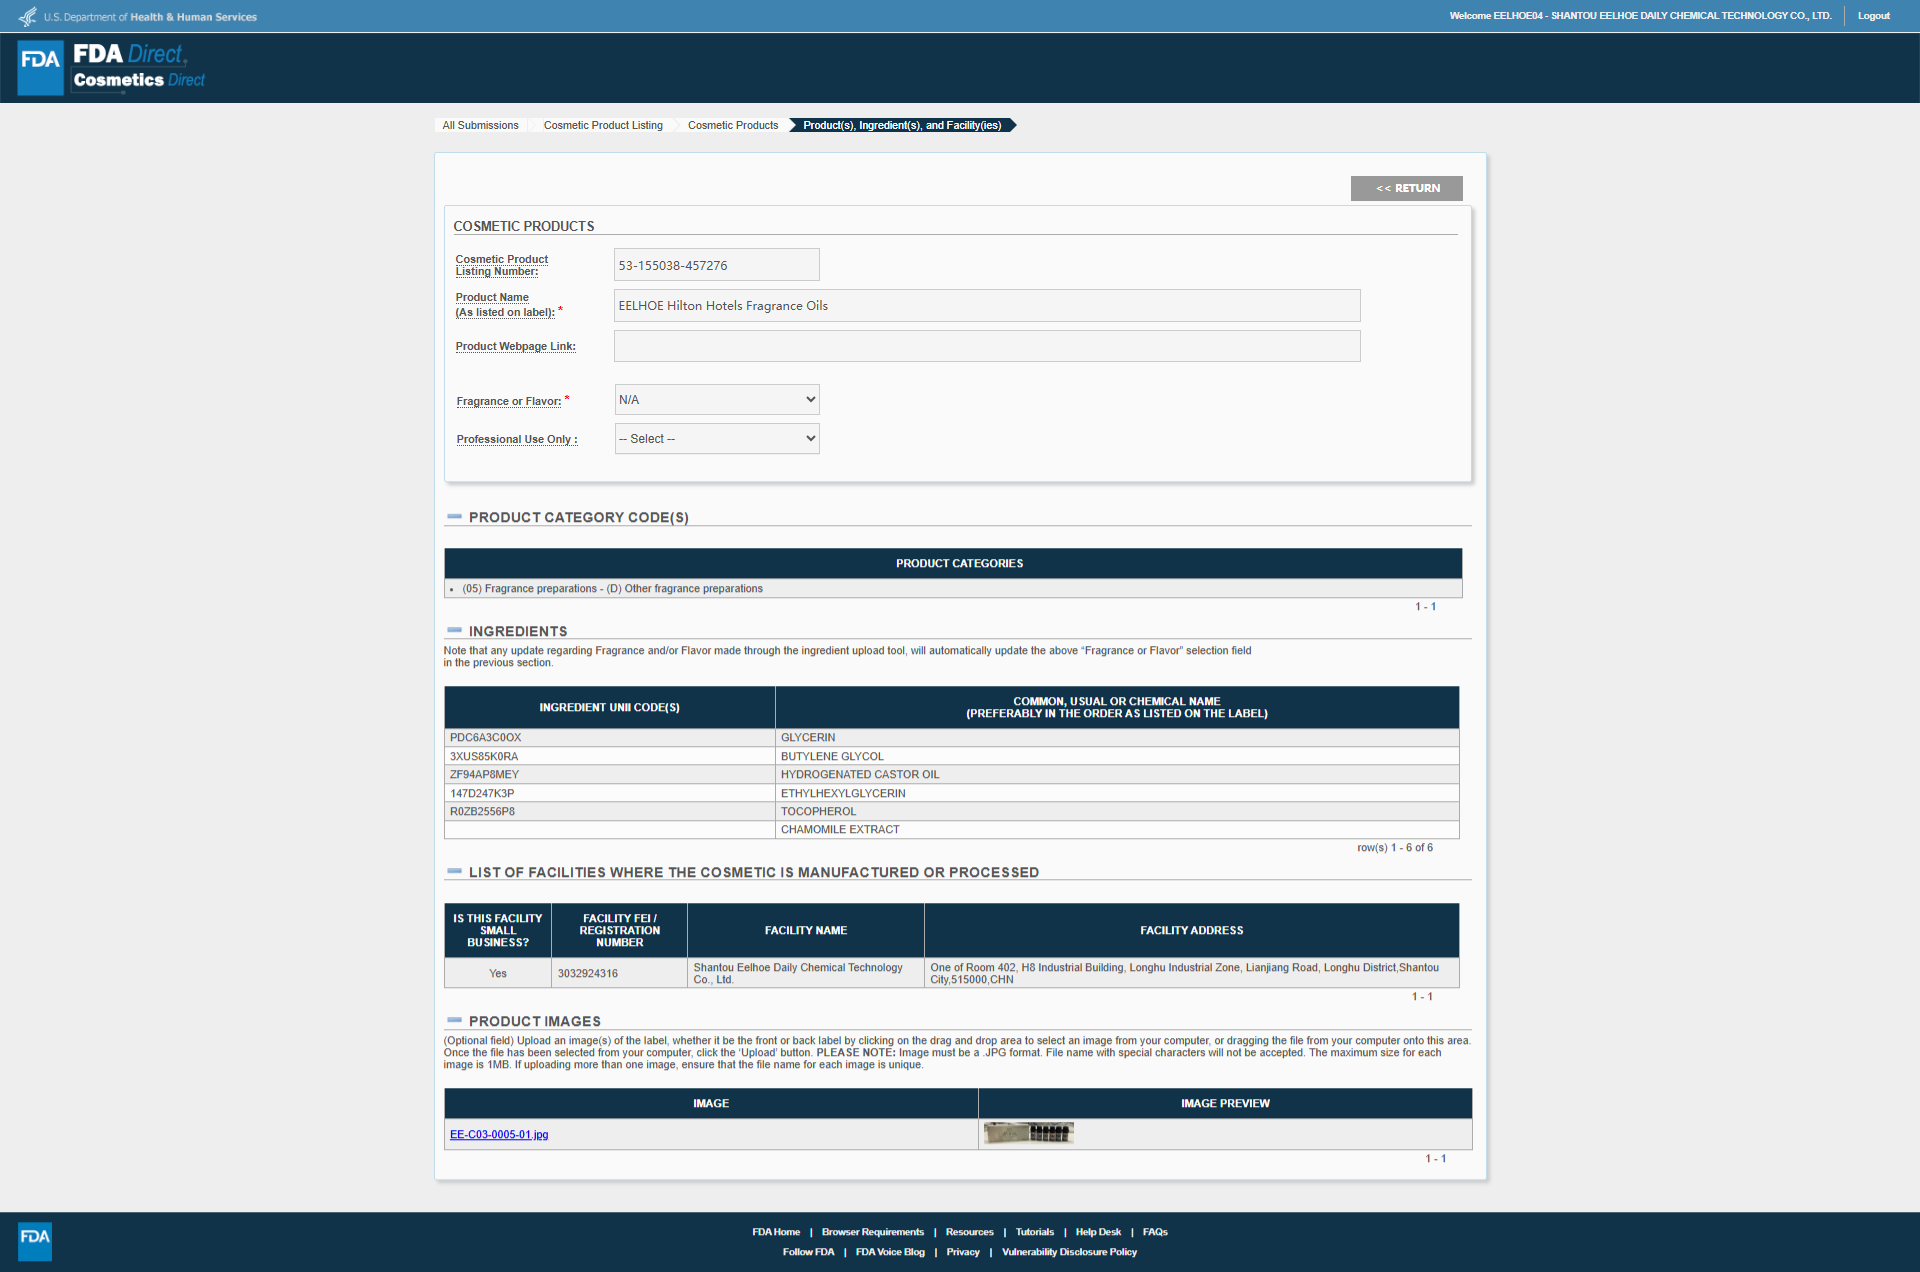Screen dimensions: 1920x1272
Task: Open Browser Requirements footer link
Action: 873,1232
